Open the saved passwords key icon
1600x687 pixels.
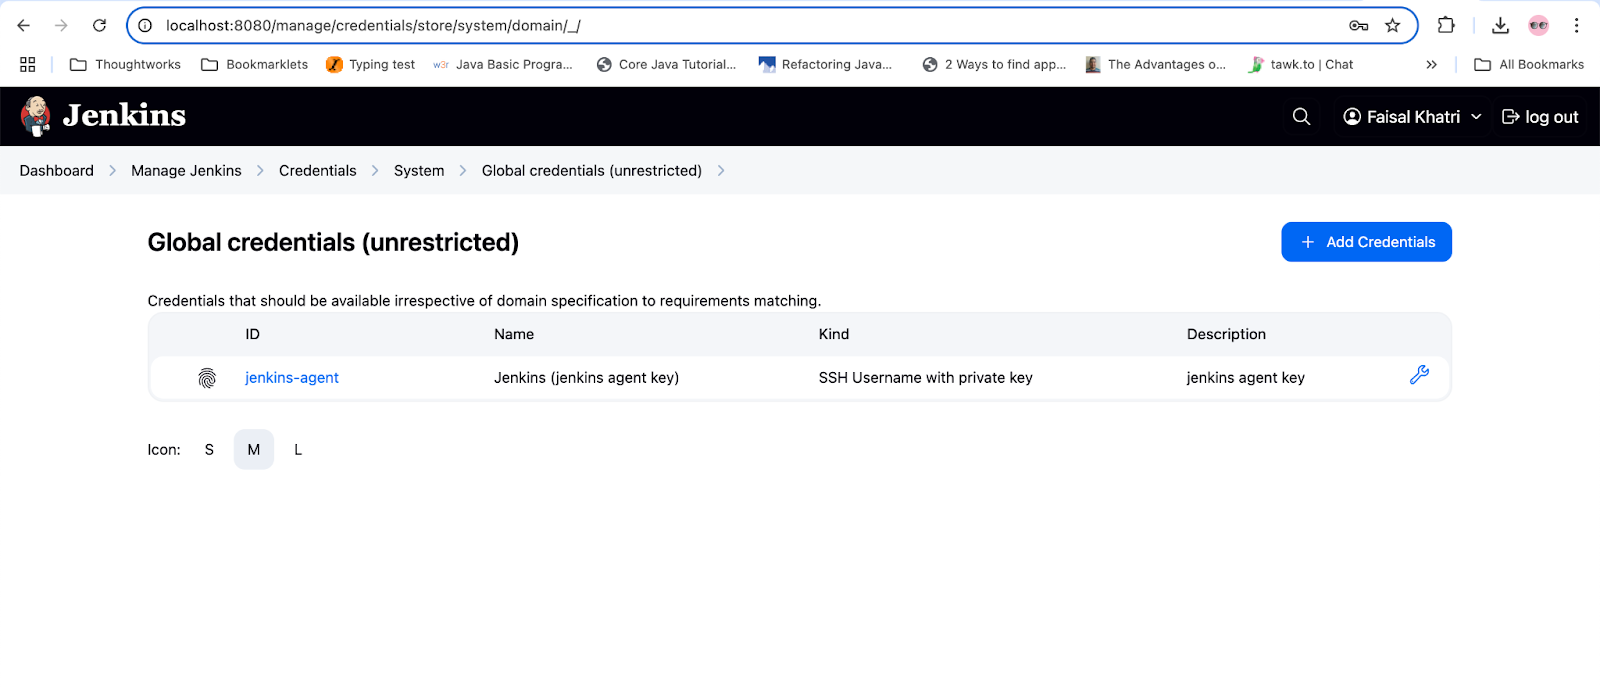coord(1358,25)
